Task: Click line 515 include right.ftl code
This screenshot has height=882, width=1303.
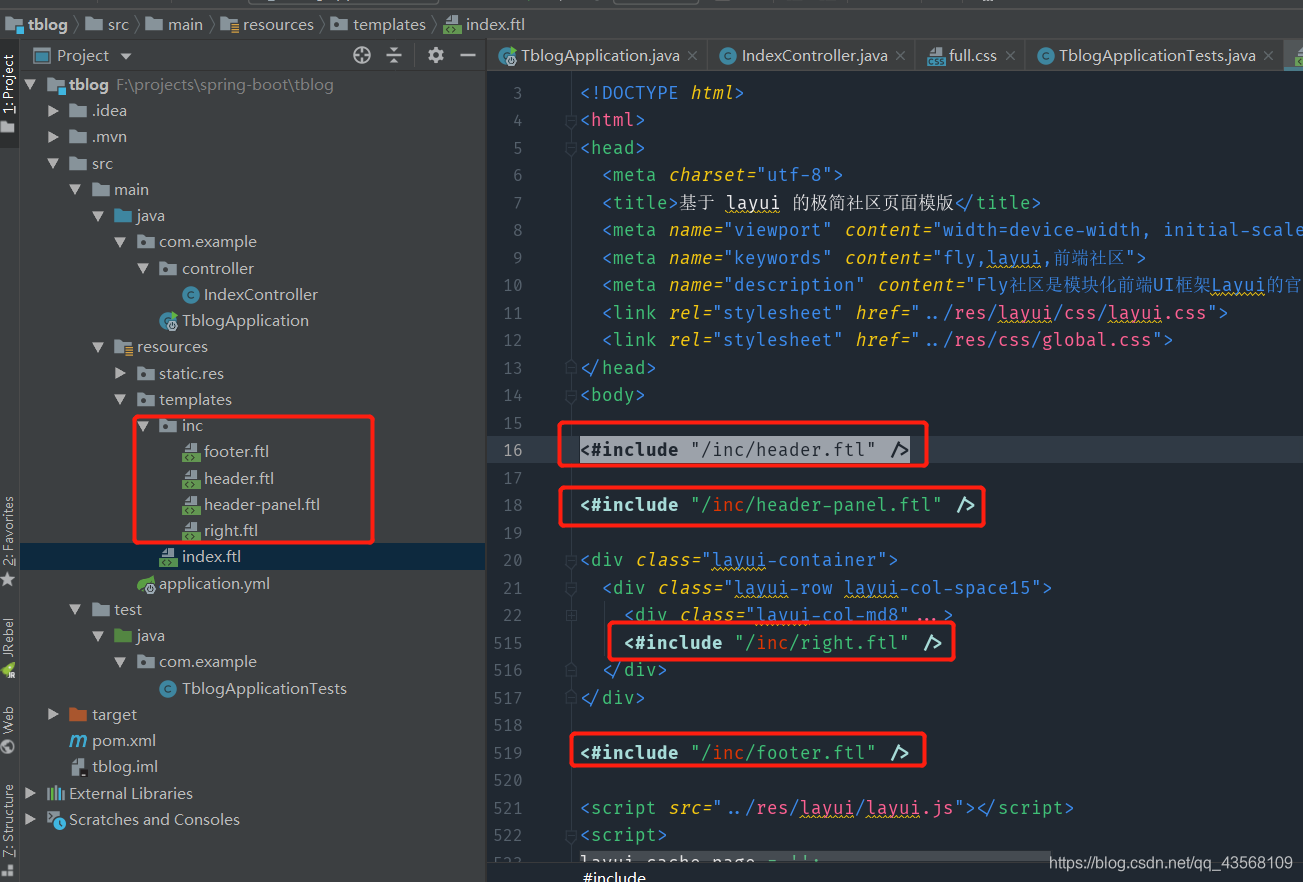Action: coord(783,643)
